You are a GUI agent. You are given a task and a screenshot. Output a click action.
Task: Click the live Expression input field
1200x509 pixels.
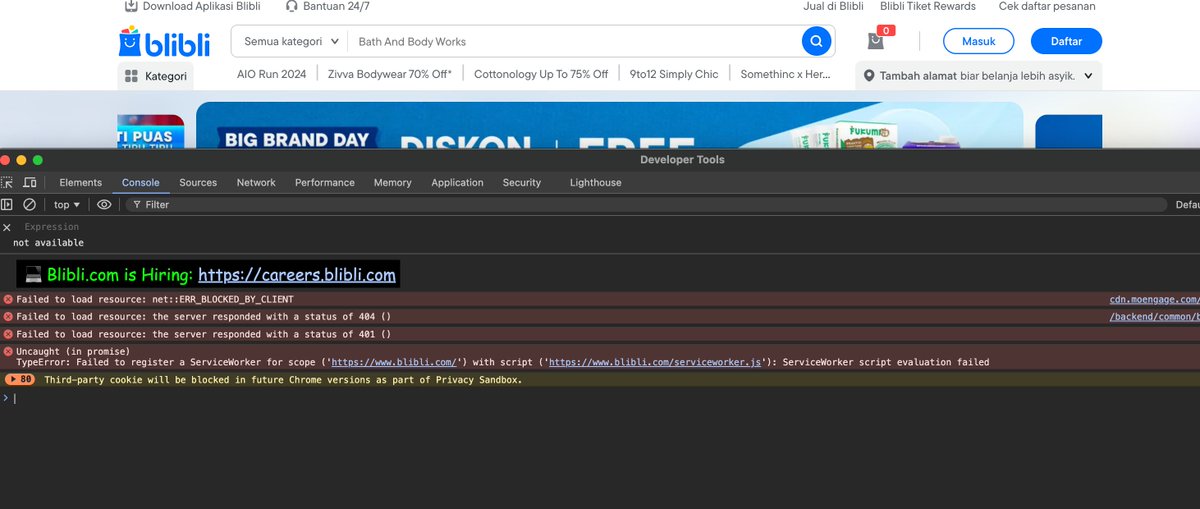(600, 227)
